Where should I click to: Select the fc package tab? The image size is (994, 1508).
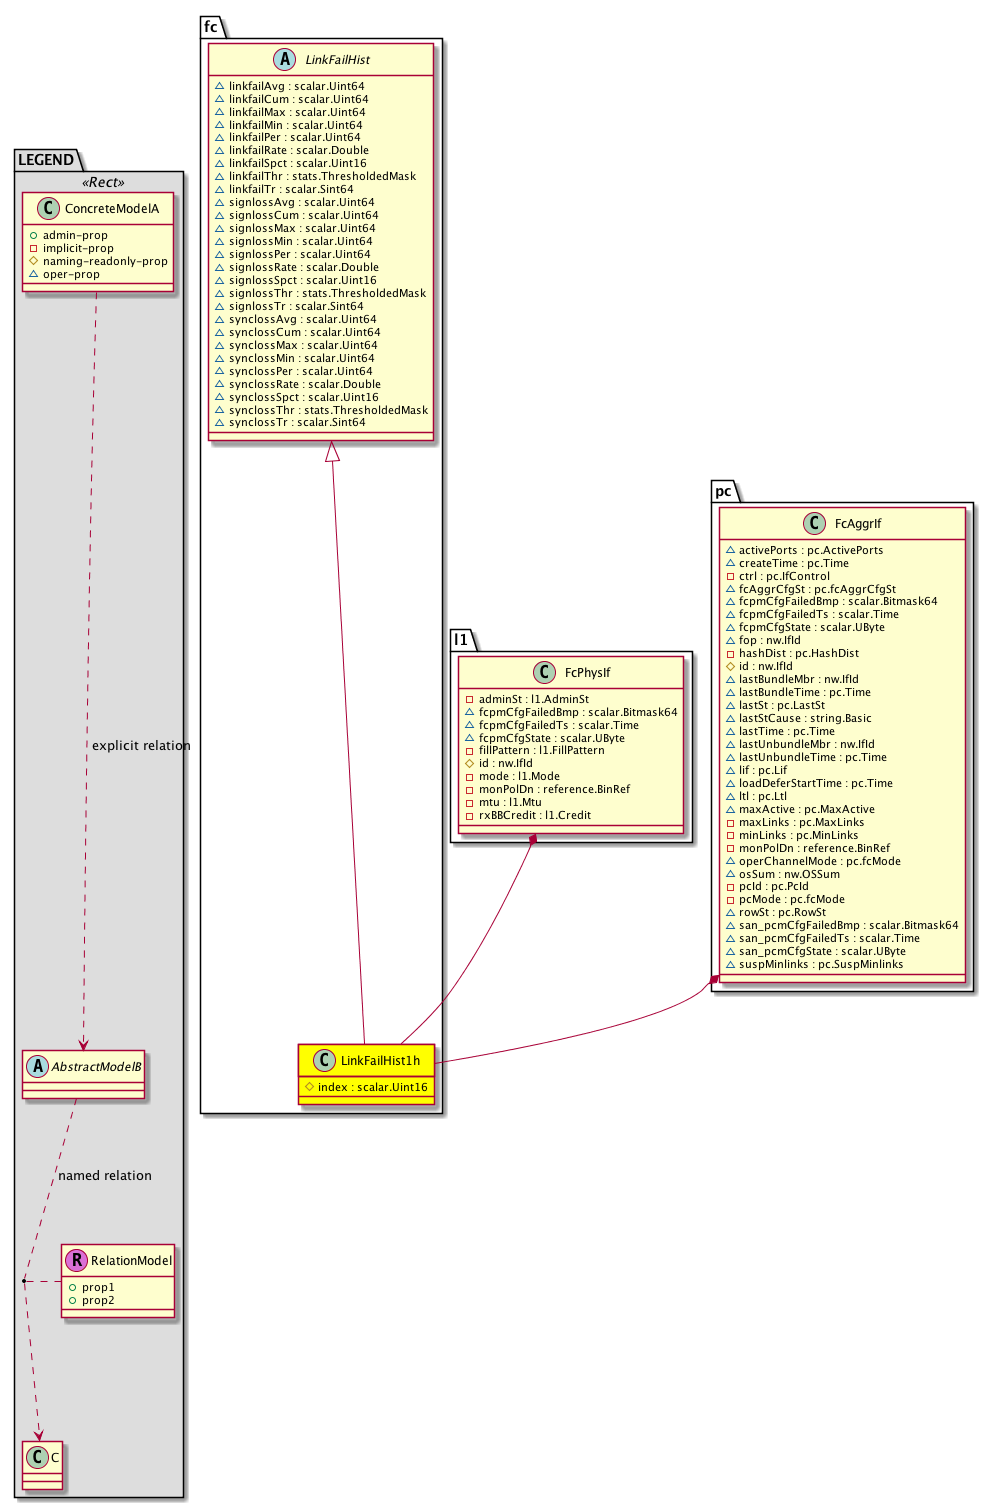point(211,27)
